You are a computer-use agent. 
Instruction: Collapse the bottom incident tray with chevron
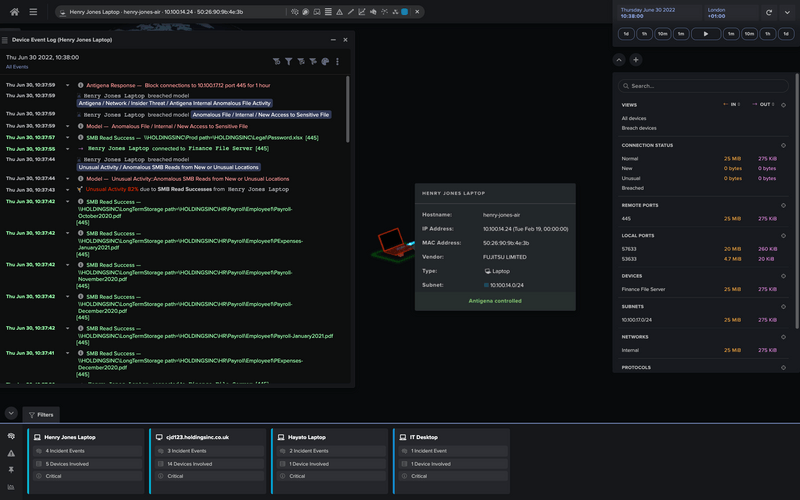[x=11, y=413]
